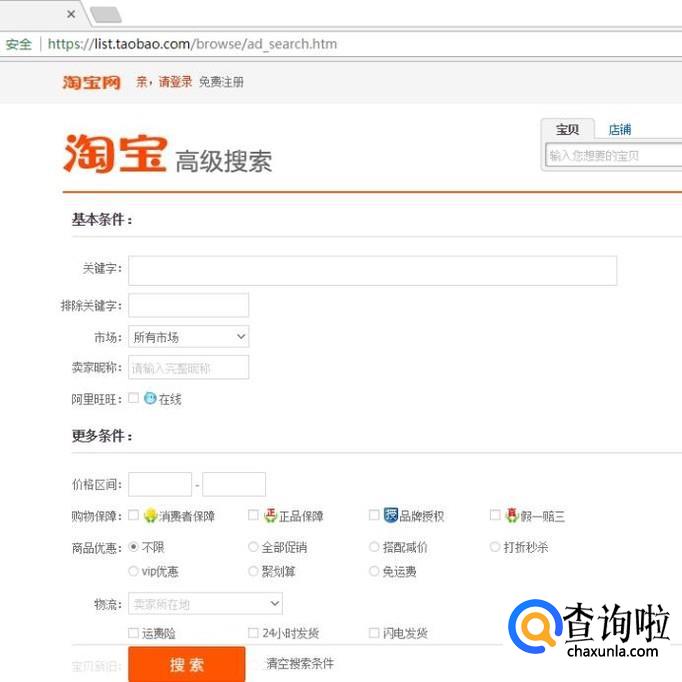Check the 运费险 checkbox

(134, 633)
